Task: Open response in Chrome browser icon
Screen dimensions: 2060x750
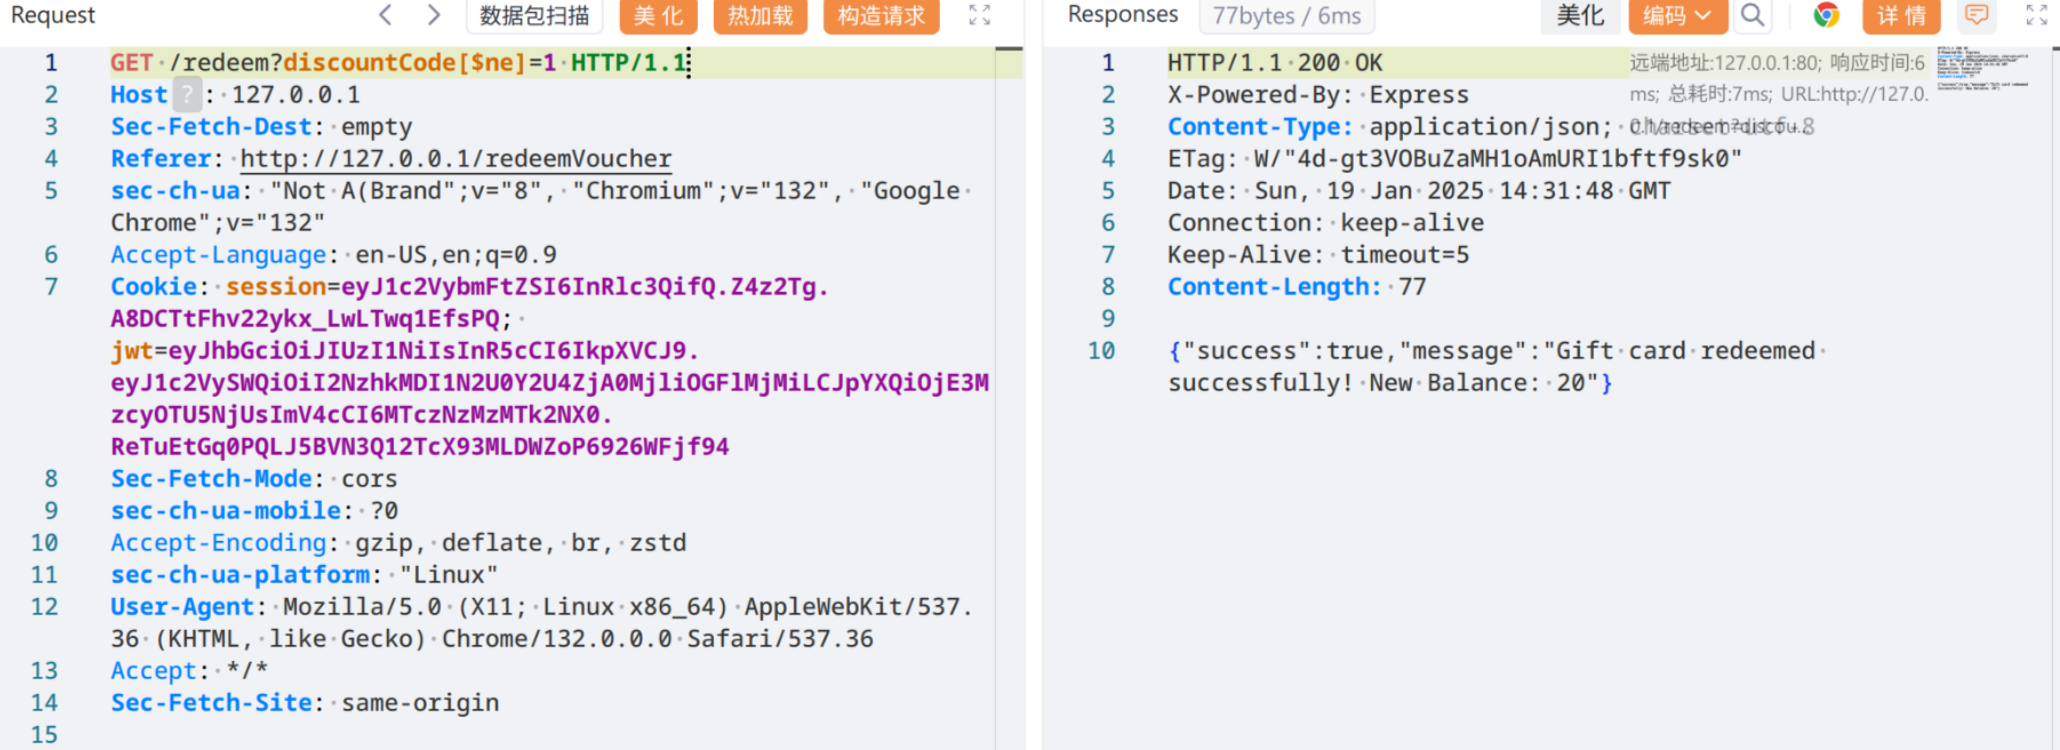Action: [x=1827, y=15]
